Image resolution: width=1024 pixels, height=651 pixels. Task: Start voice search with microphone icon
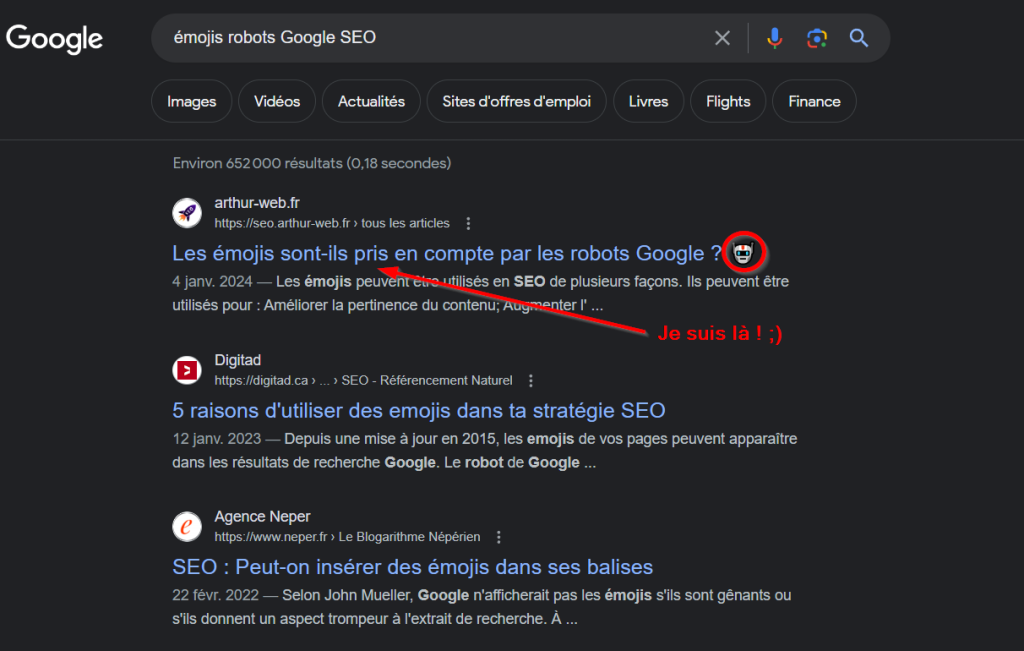775,38
